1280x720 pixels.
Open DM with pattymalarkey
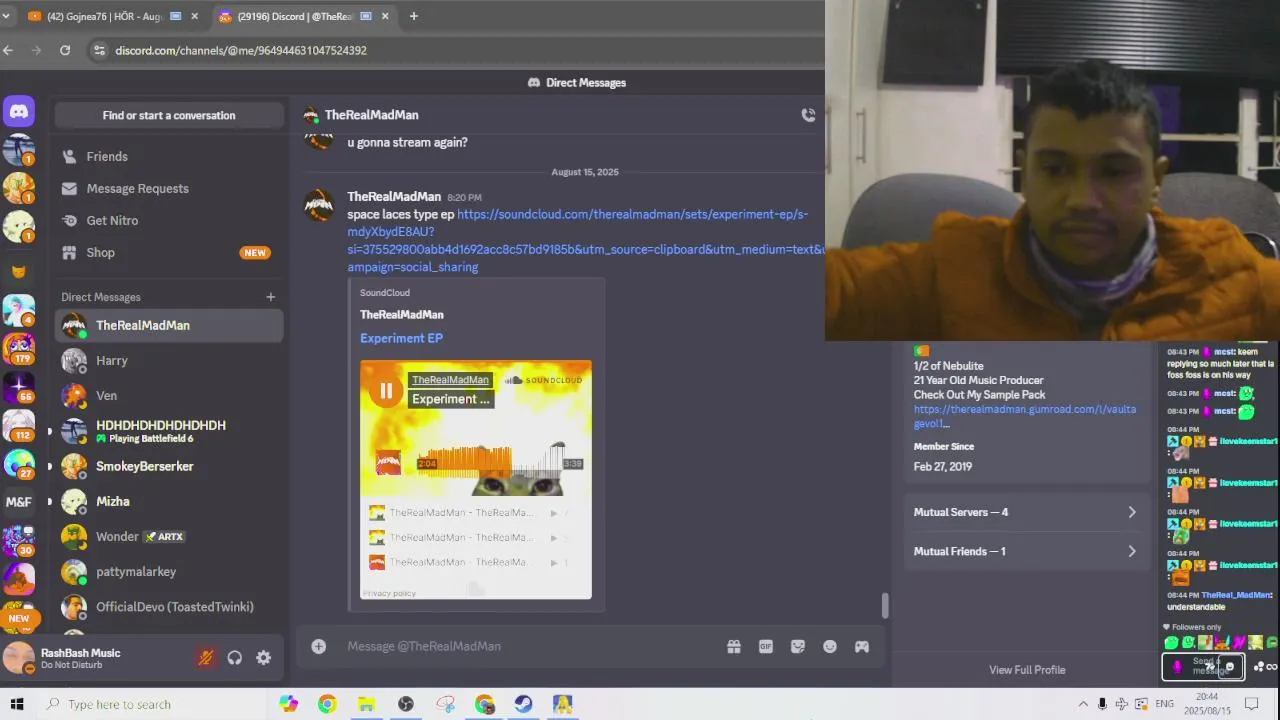click(x=168, y=572)
